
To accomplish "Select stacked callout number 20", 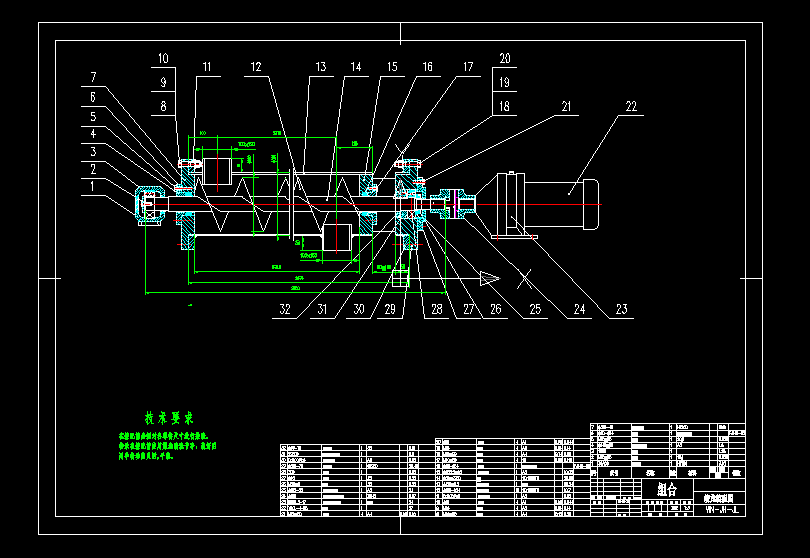I will pos(505,58).
